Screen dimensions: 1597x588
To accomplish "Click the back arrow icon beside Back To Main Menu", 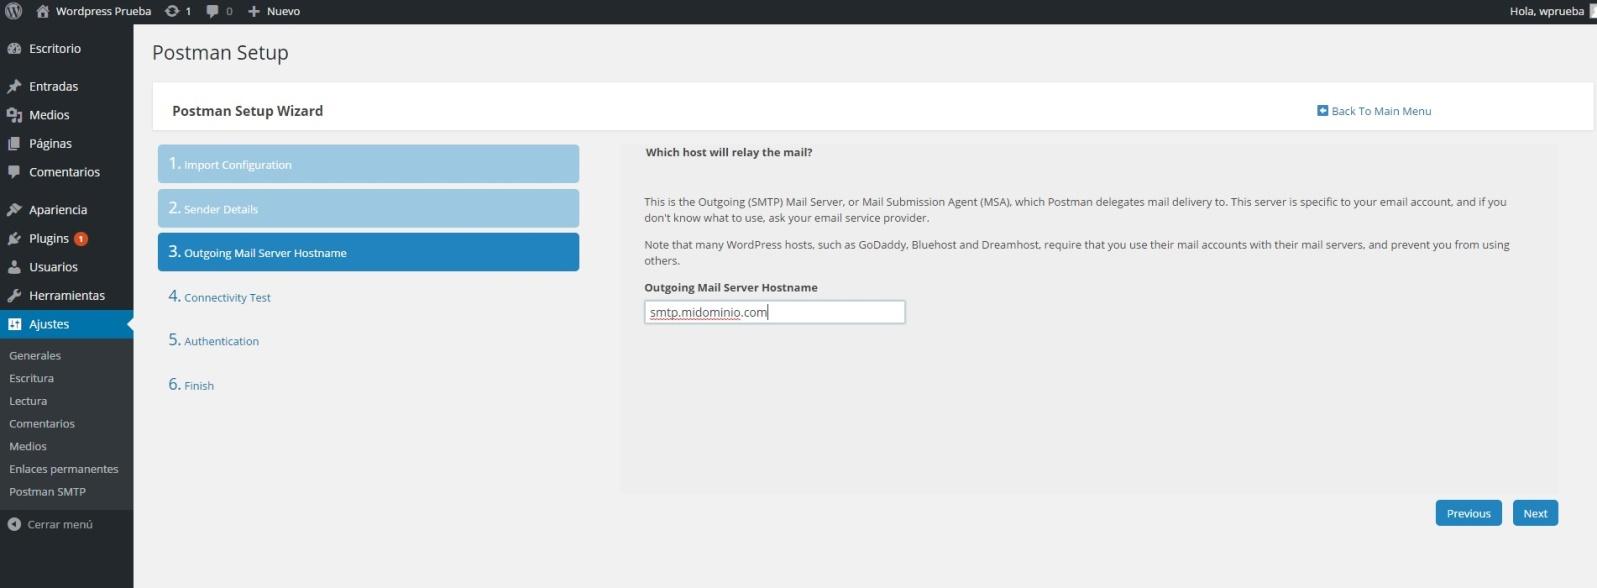I will (1322, 110).
